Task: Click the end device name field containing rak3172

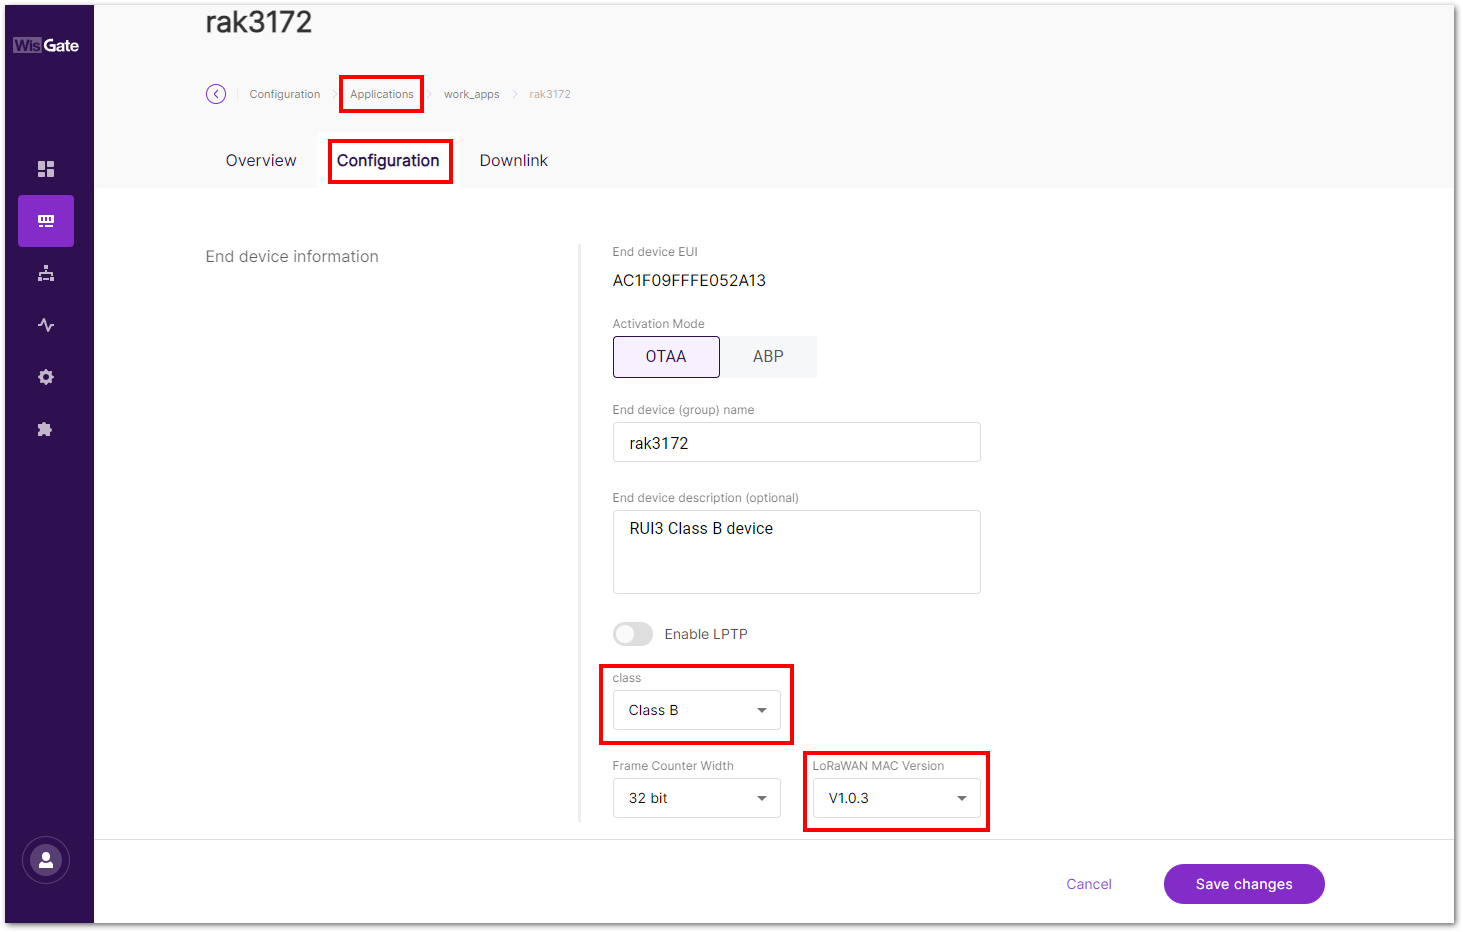Action: click(x=795, y=442)
